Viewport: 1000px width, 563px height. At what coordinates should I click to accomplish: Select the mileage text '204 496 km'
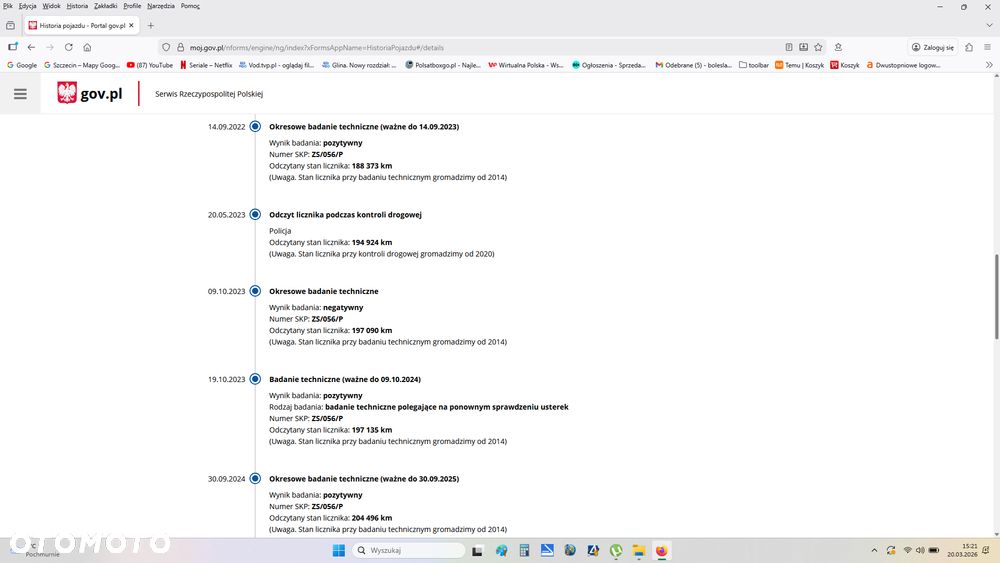[372, 518]
